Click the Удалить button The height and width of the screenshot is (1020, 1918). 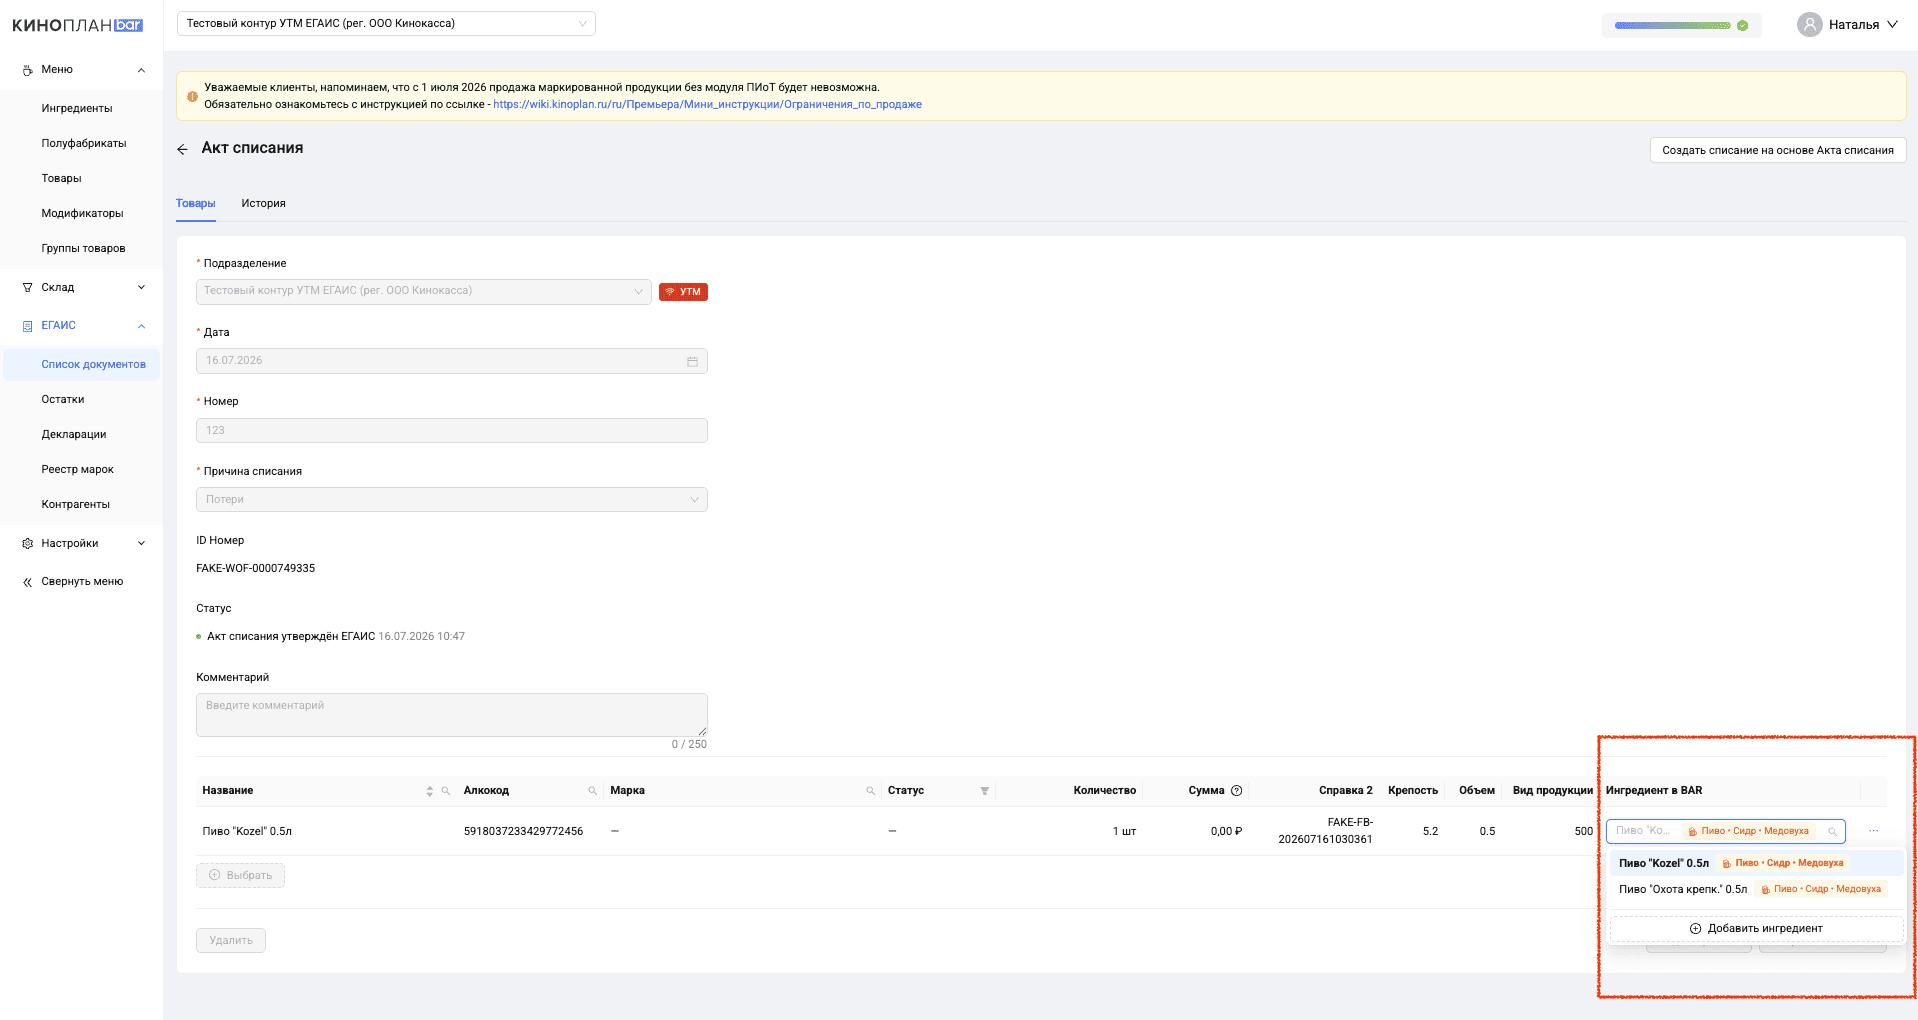tap(231, 940)
